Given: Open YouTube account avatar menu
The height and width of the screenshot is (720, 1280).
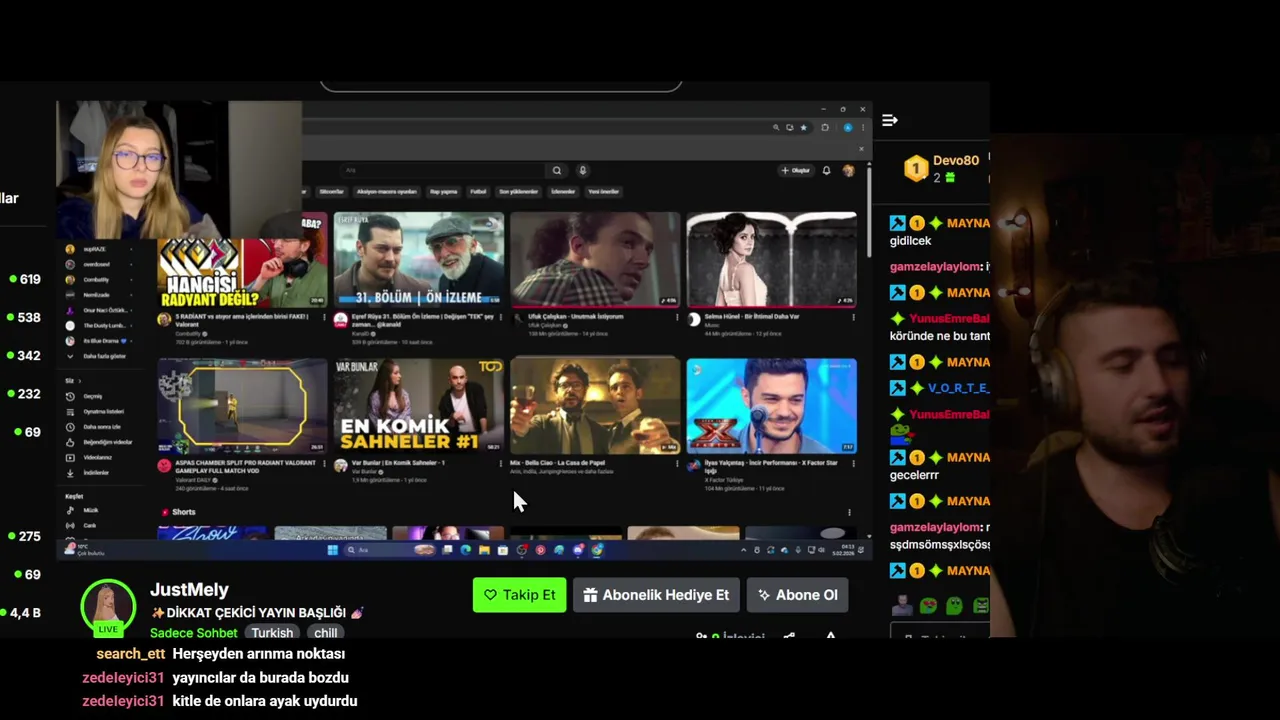Looking at the screenshot, I should pyautogui.click(x=848, y=170).
